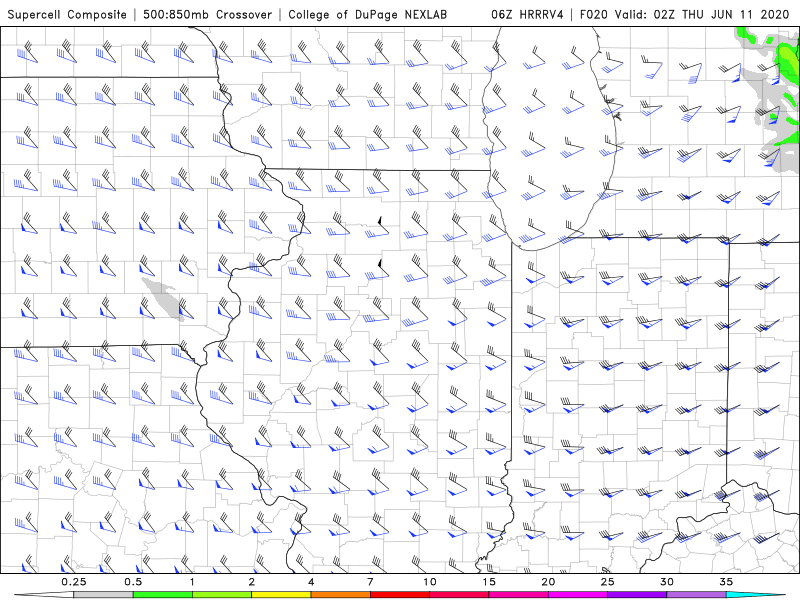The image size is (800, 600).
Task: Click the "06Z HRRRV4" model run label
Action: pos(527,14)
